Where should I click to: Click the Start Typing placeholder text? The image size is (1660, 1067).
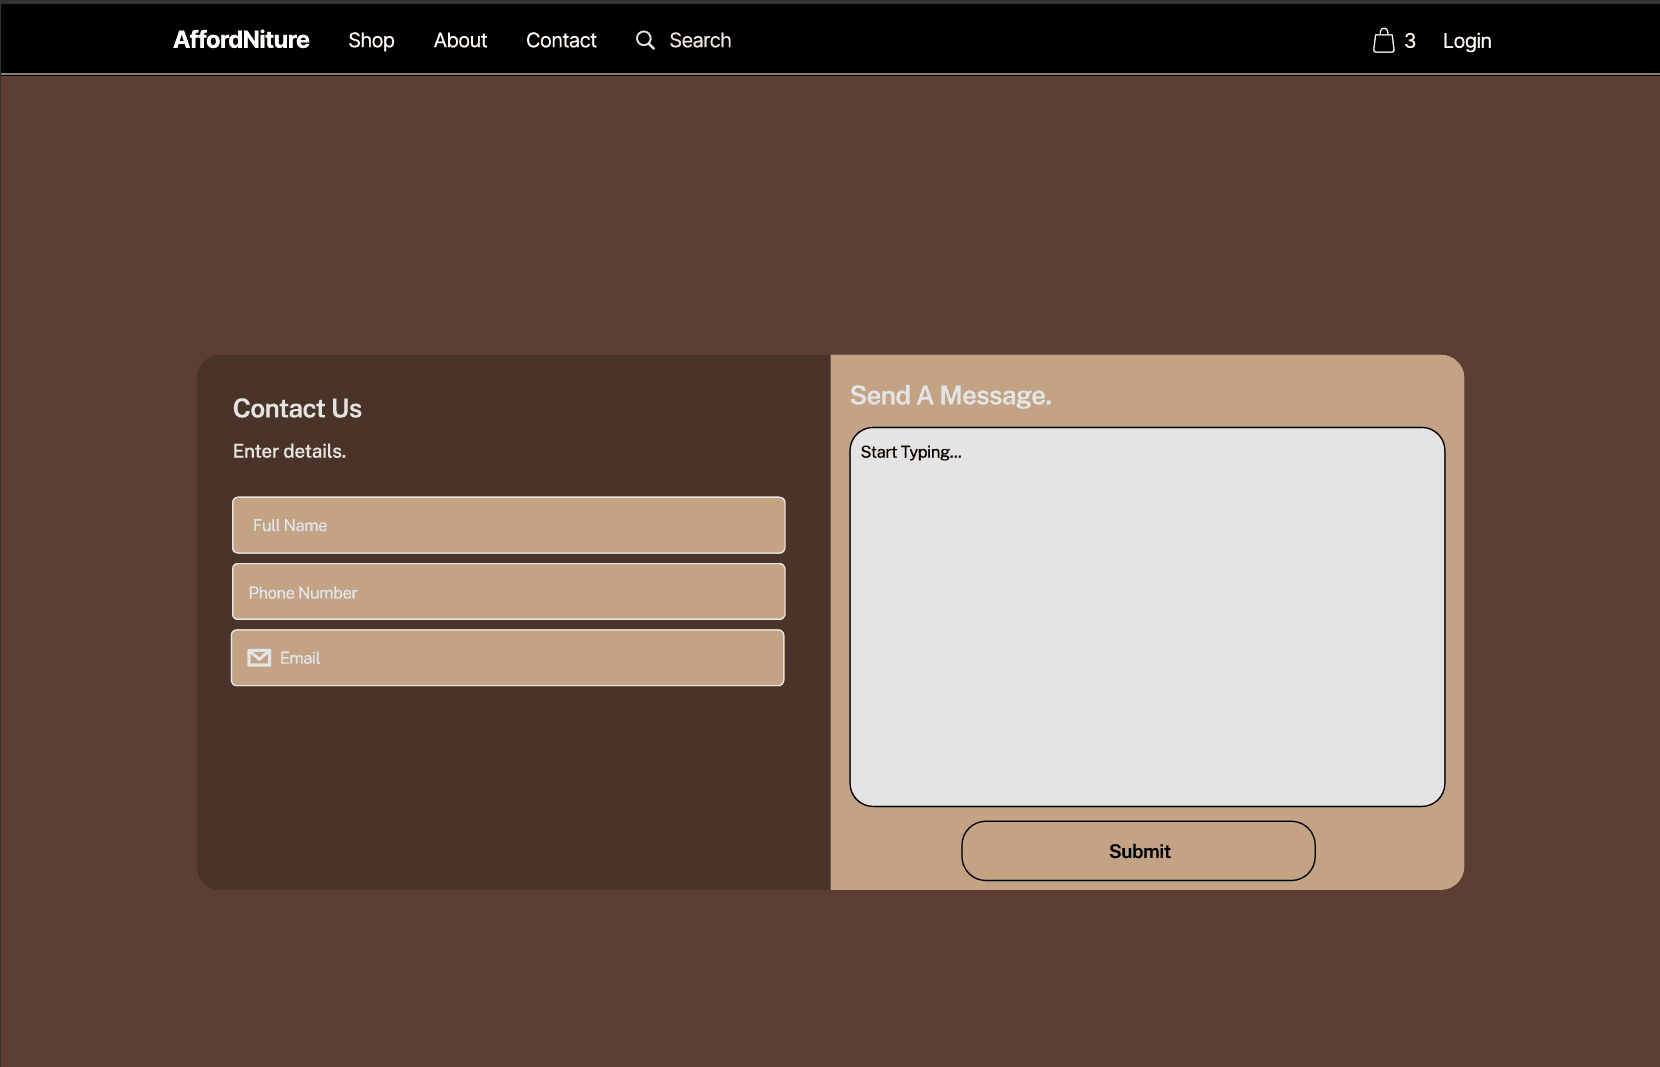click(911, 452)
